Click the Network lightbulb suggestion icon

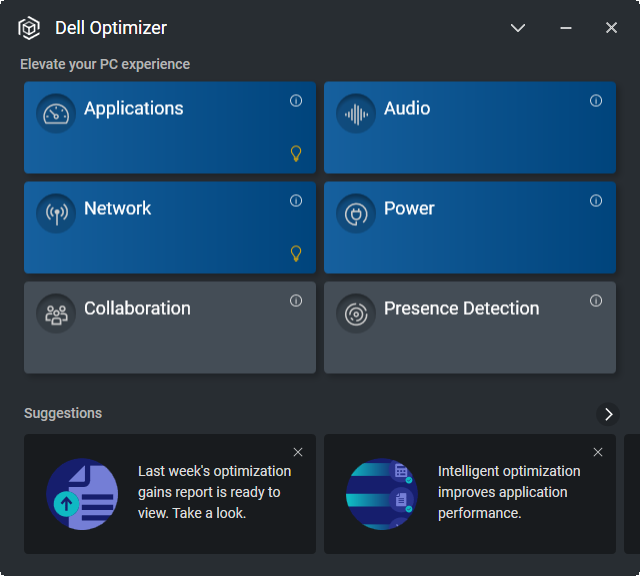coord(296,254)
